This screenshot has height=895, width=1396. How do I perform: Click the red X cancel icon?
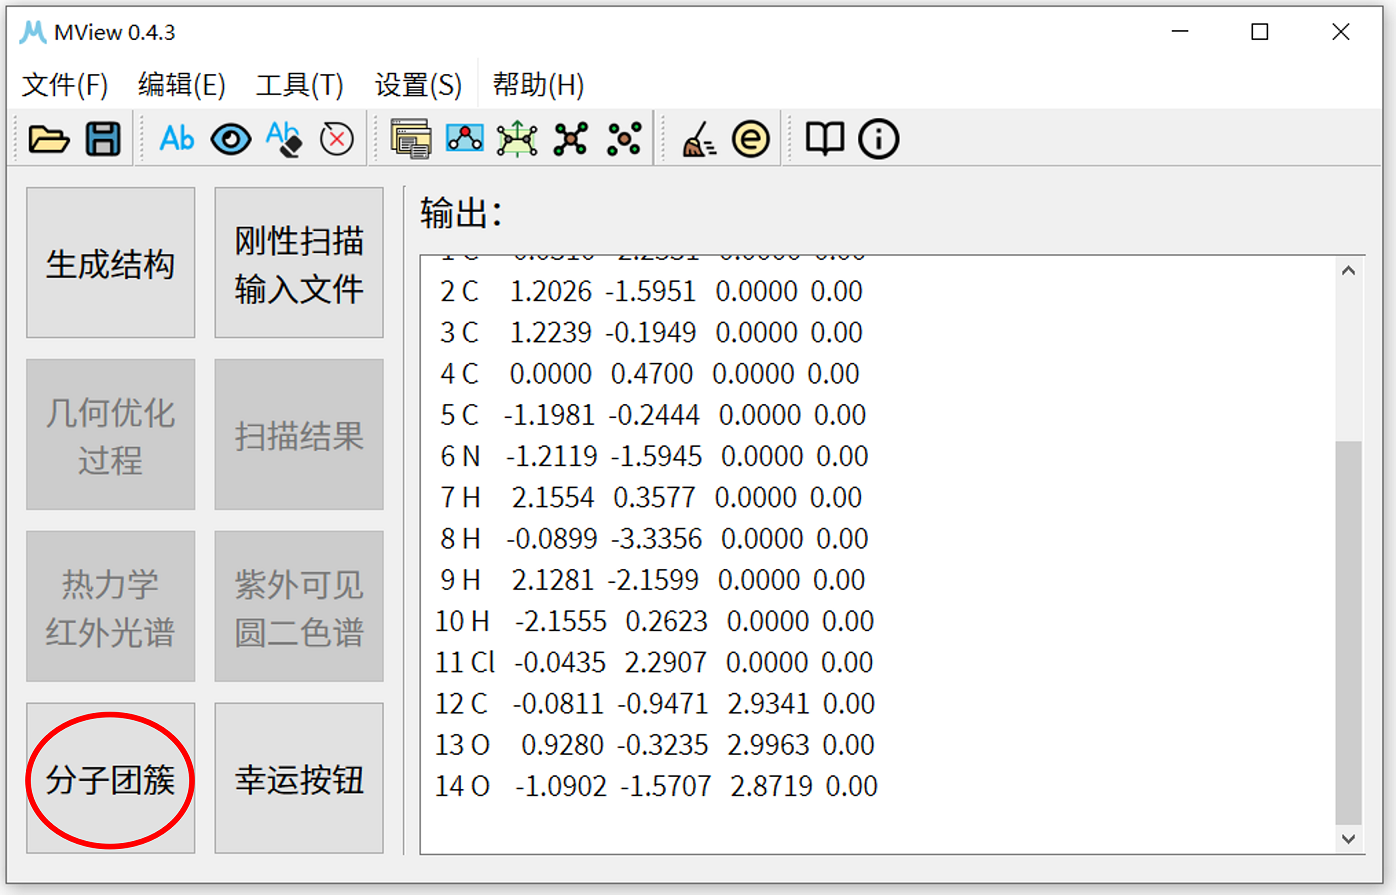pyautogui.click(x=337, y=139)
